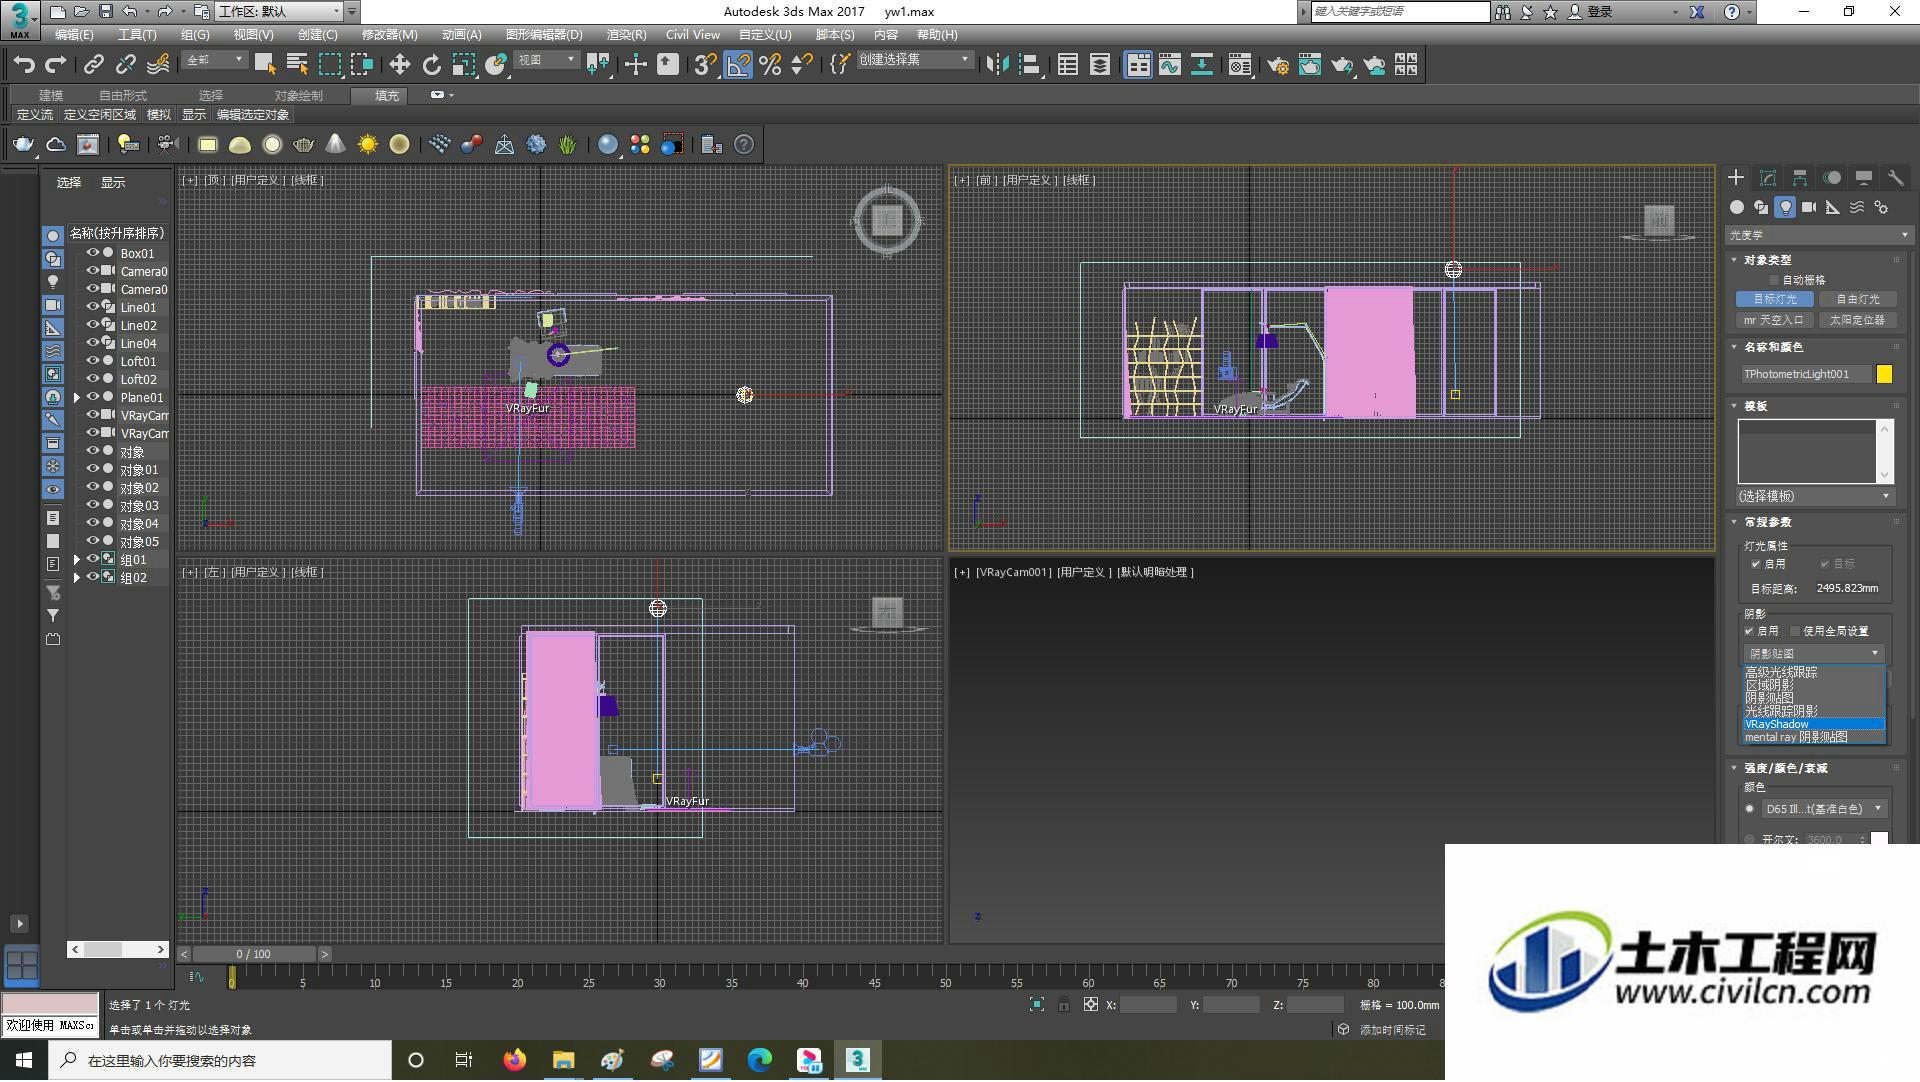This screenshot has width=1920, height=1082.
Task: Open the Utilities wrench tab
Action: click(x=1896, y=178)
